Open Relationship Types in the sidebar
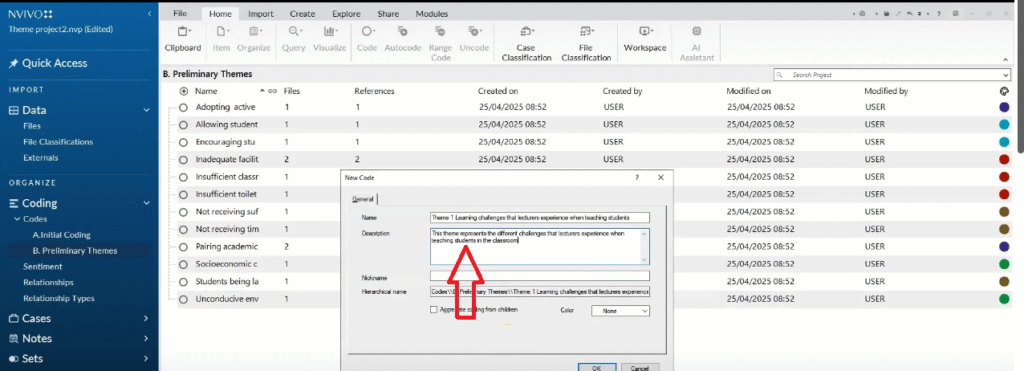This screenshot has width=1024, height=371. [59, 298]
